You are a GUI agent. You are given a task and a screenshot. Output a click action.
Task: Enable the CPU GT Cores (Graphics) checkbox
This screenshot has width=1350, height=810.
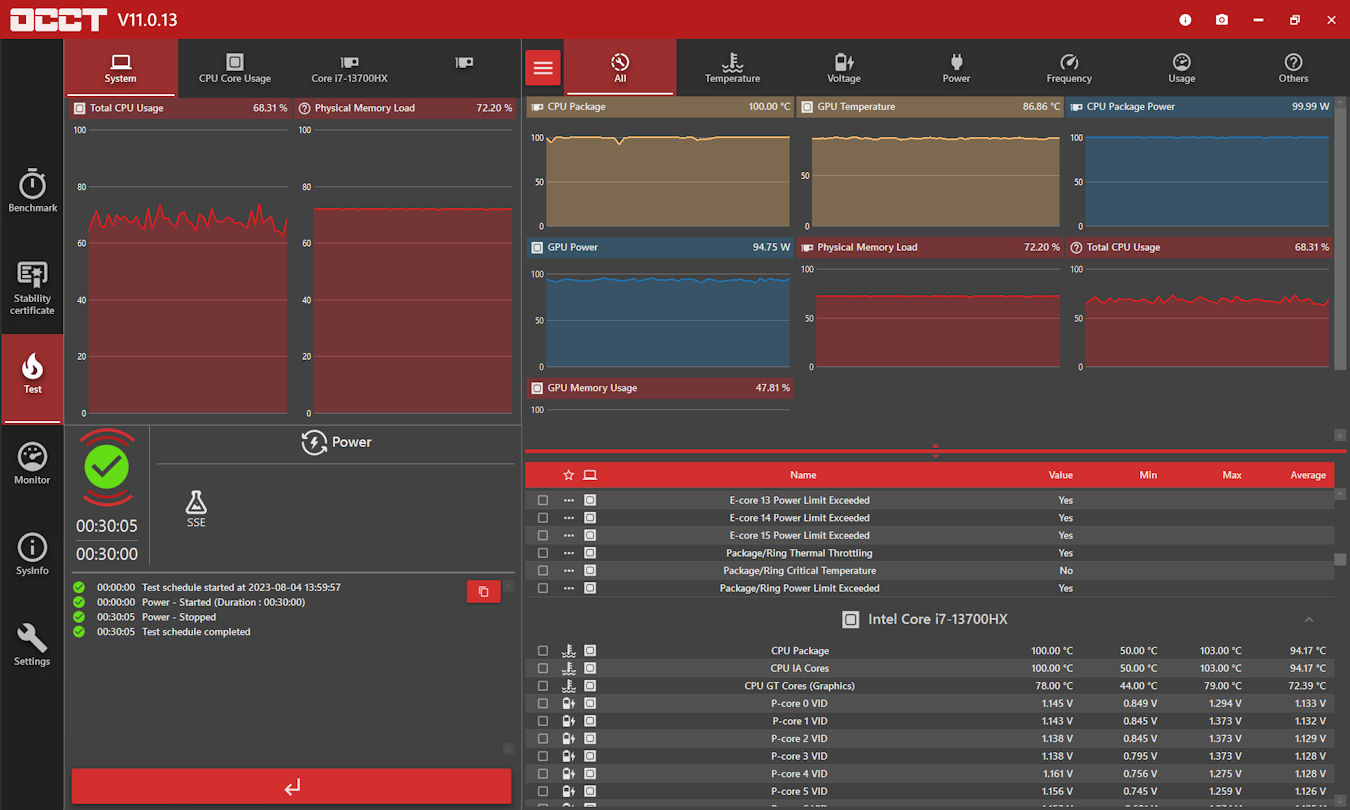click(x=543, y=686)
